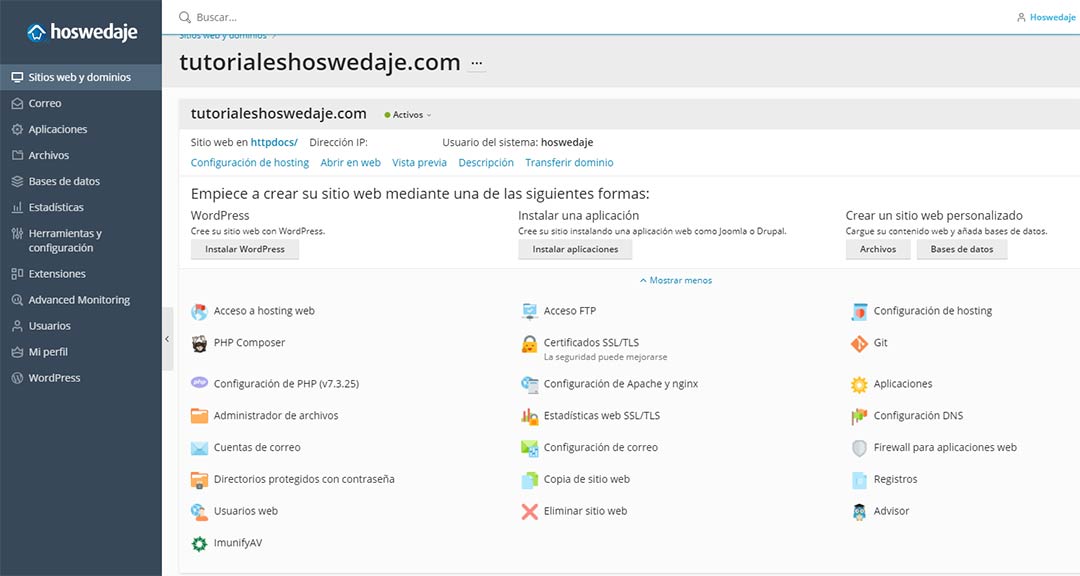Click Administrador de archivos folder icon

point(199,415)
